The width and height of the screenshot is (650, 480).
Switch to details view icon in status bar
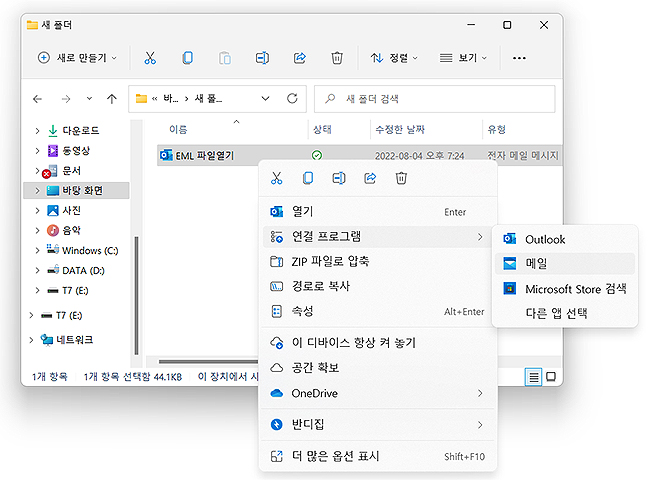coord(533,377)
